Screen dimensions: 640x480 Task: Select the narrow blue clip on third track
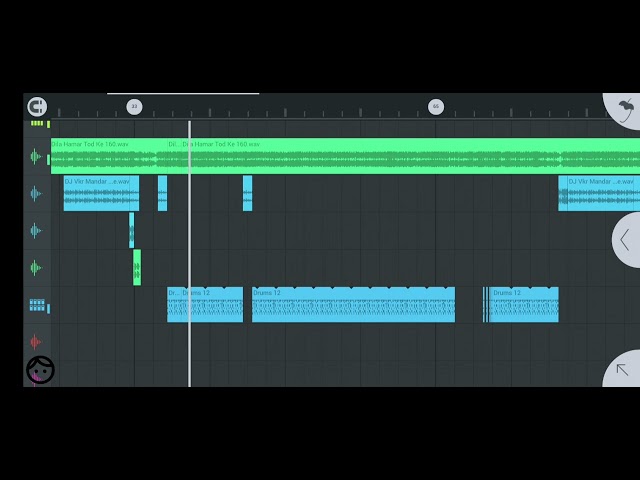tap(131, 230)
